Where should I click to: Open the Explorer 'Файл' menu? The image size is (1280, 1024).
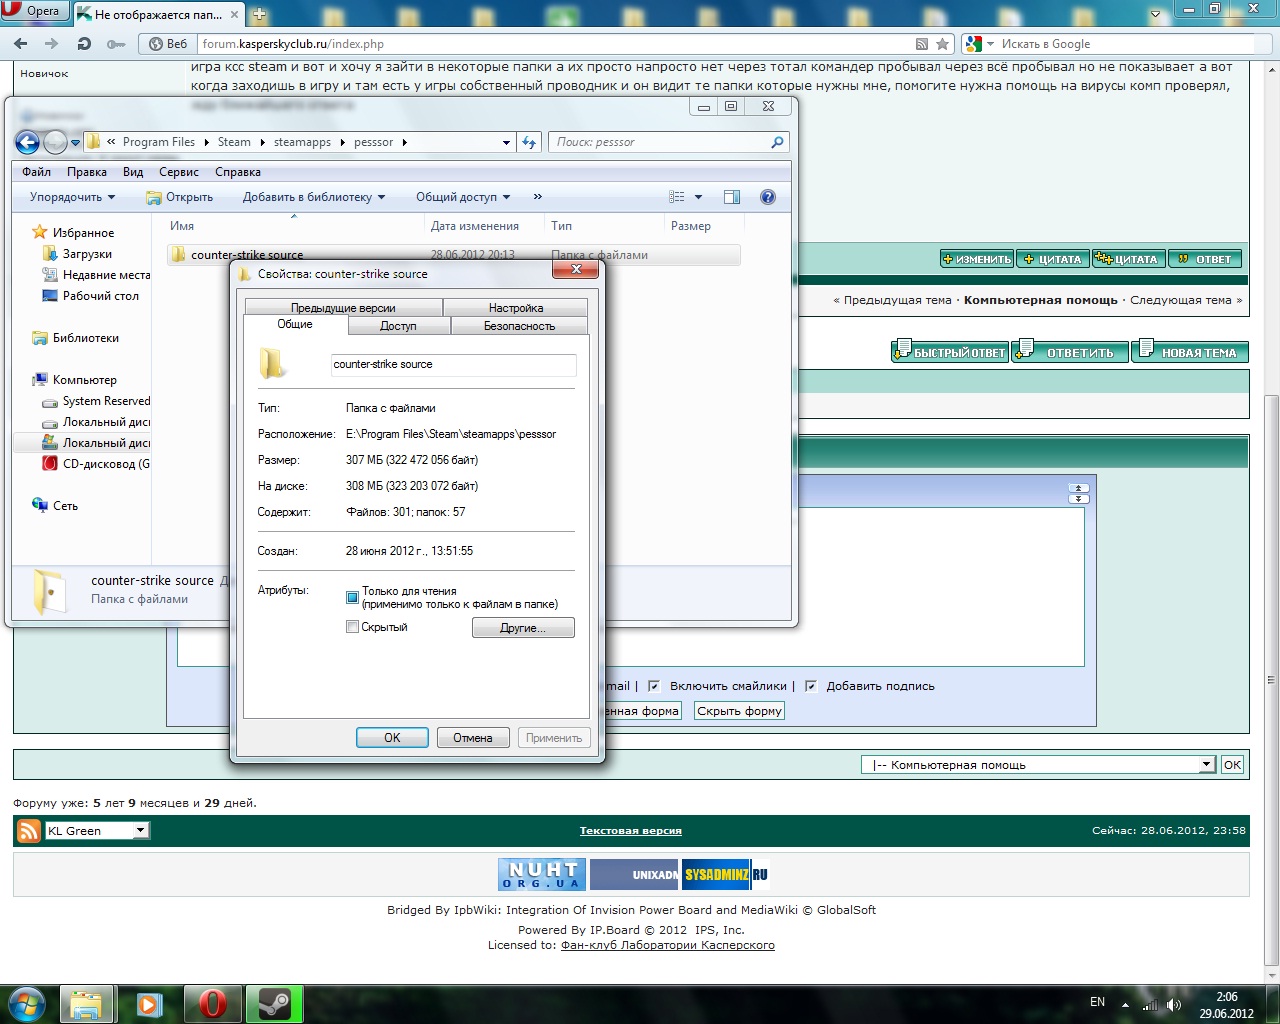[37, 172]
